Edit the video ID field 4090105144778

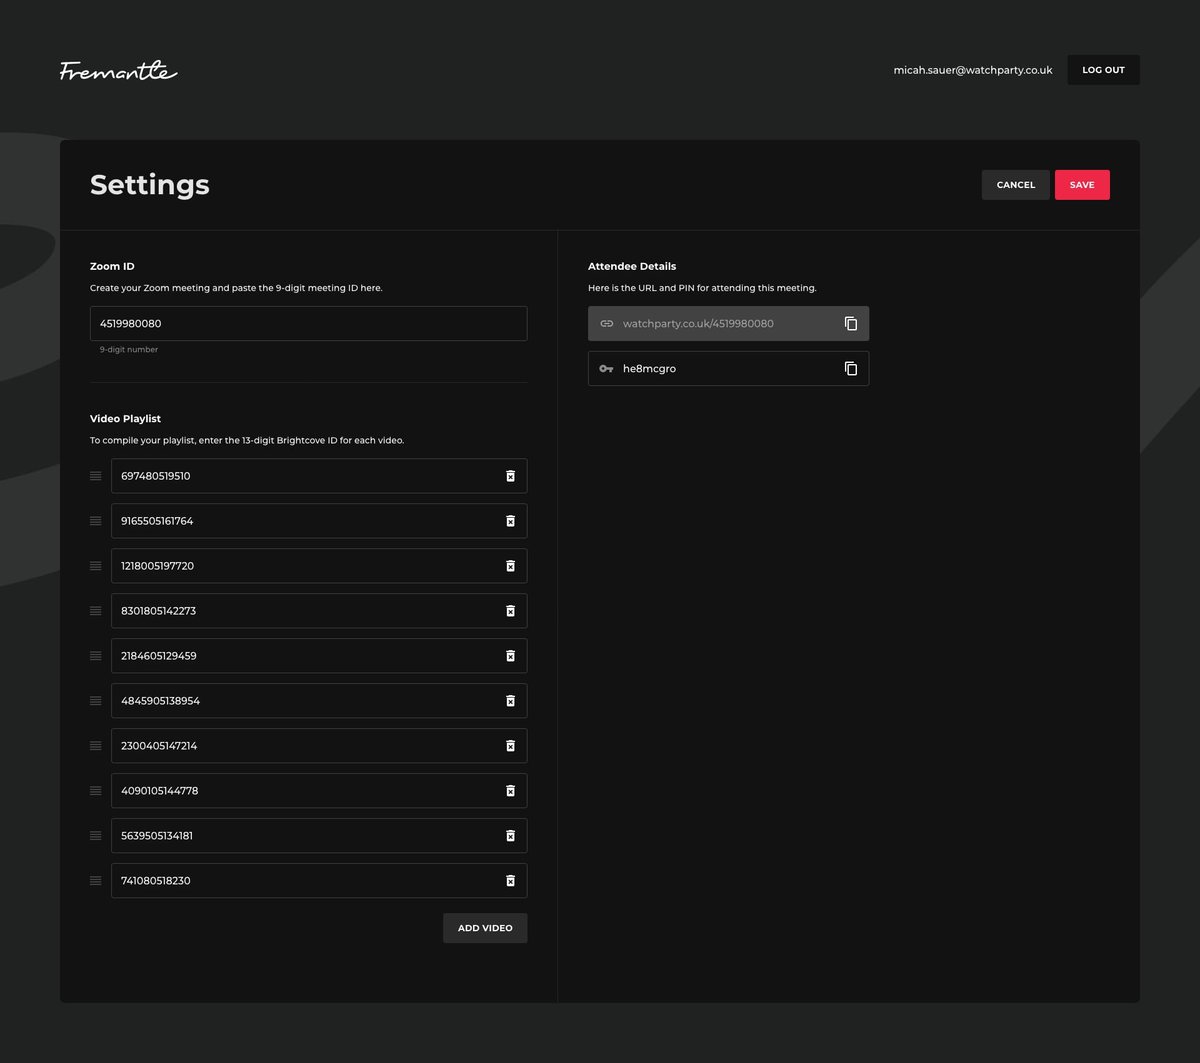319,791
